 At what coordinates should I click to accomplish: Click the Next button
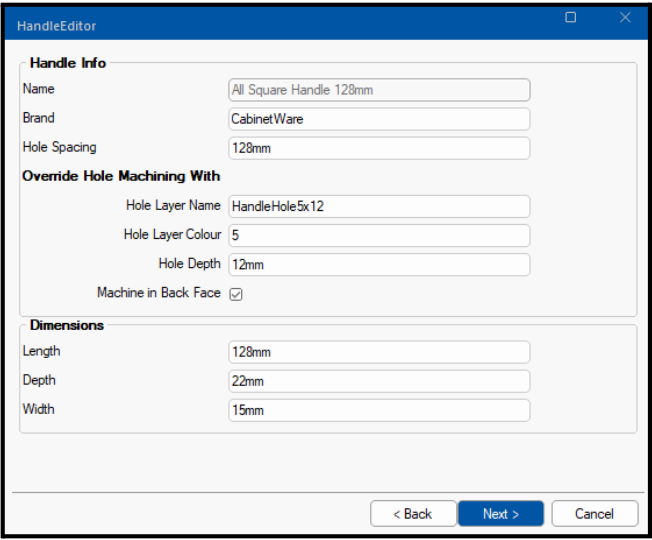500,514
